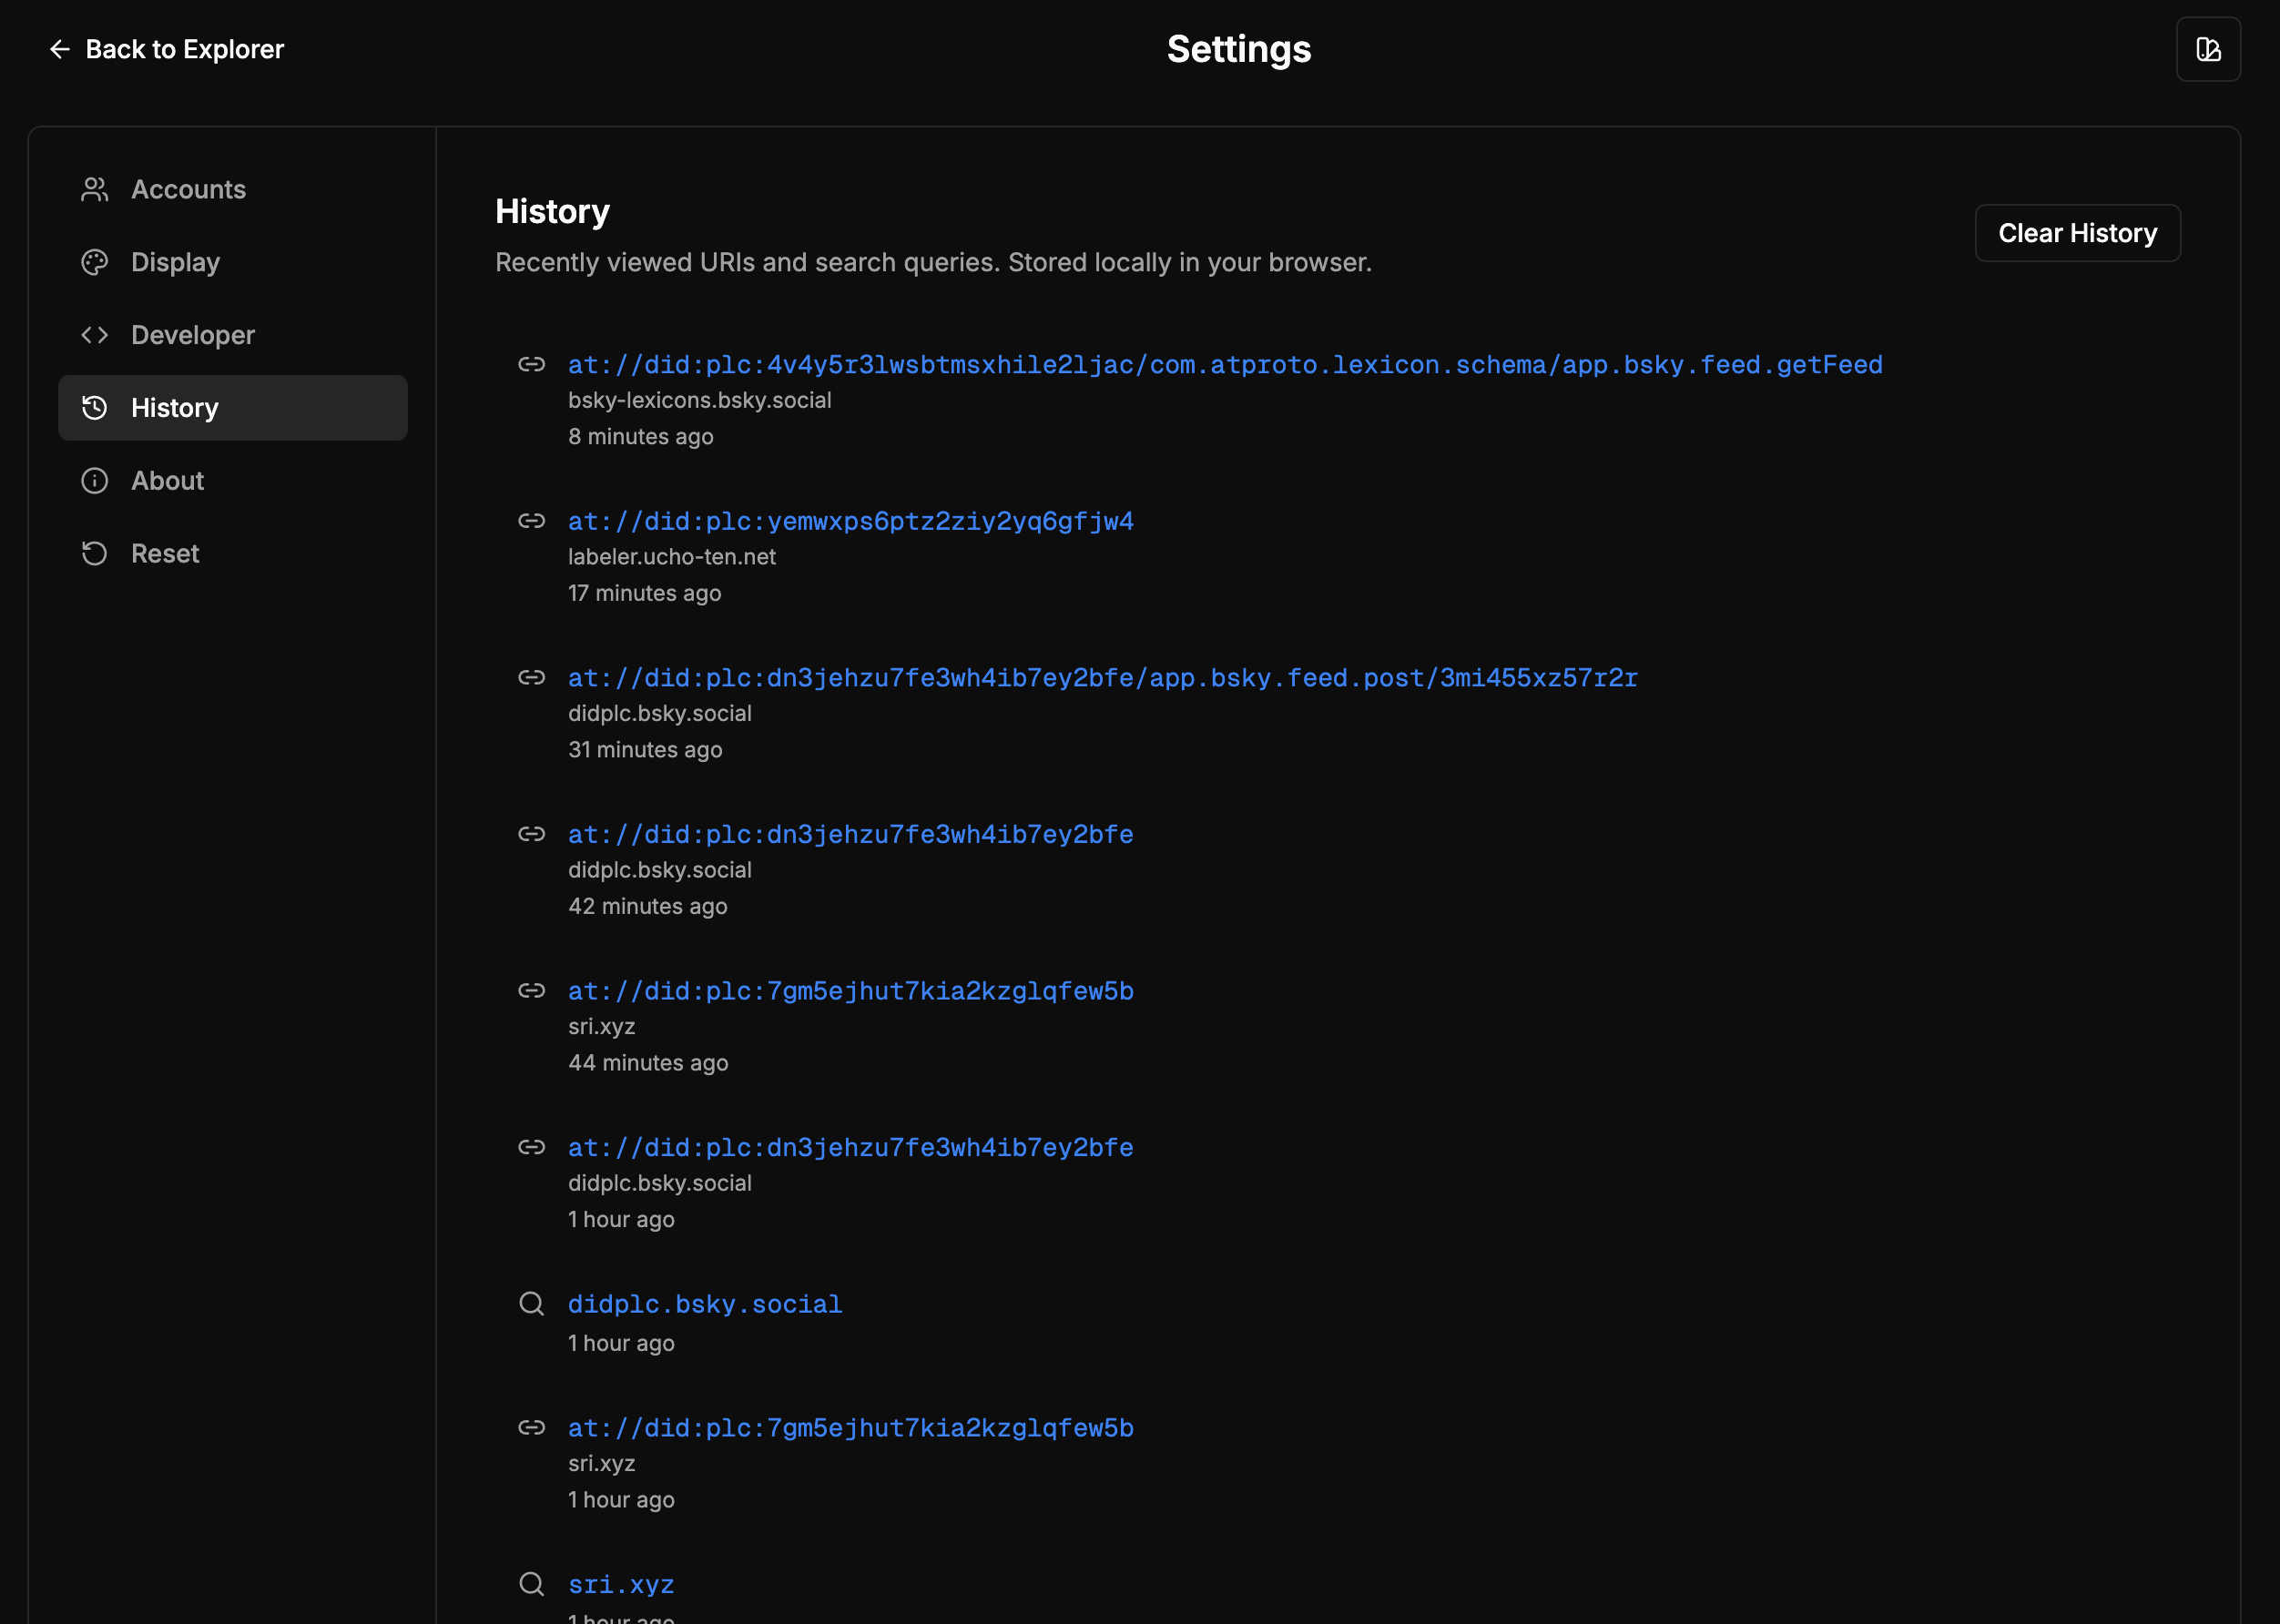
Task: Switch to the Developer settings tab
Action: coord(192,335)
